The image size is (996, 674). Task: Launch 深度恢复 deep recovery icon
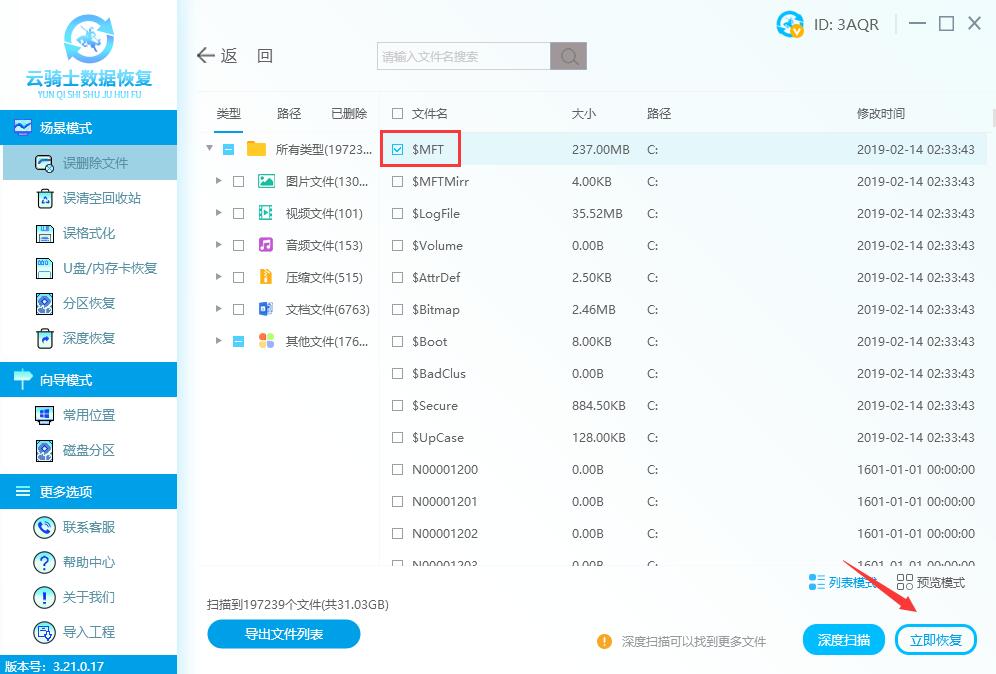[x=44, y=338]
